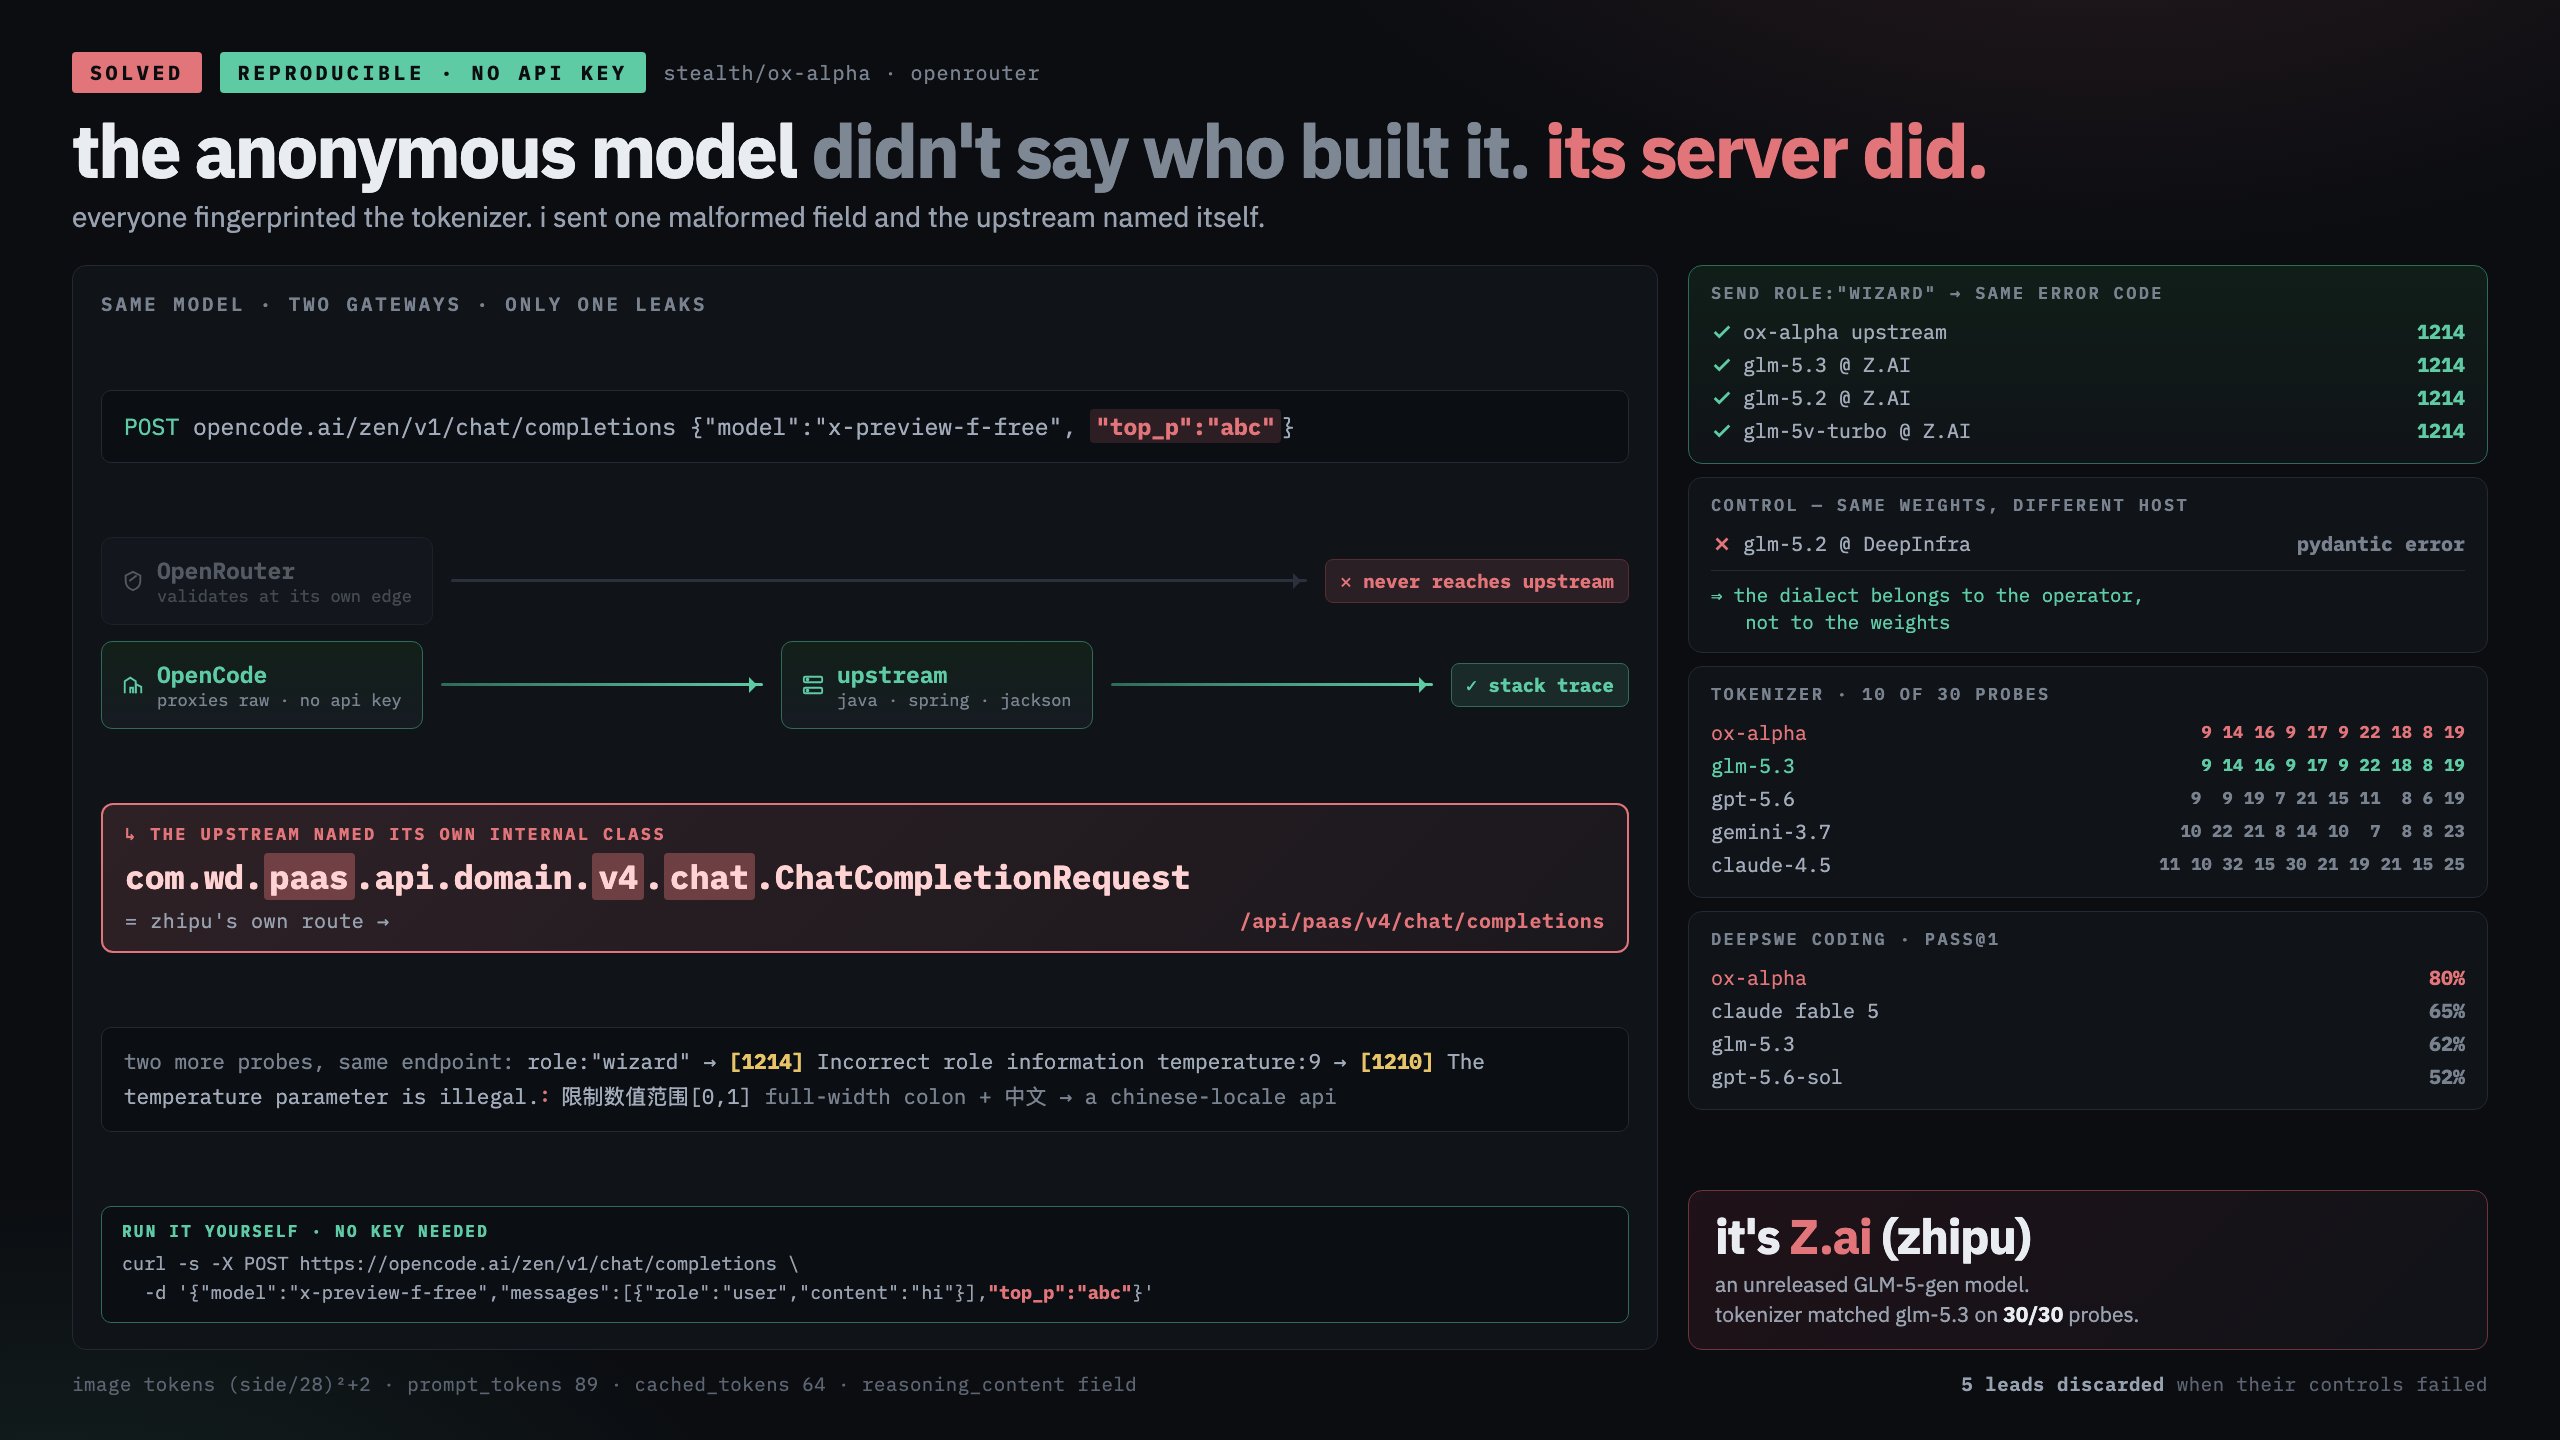Screen dimensions: 2560x1440
Task: Click the highlighted "top_p":"abc" in the POST line
Action: (1185, 427)
